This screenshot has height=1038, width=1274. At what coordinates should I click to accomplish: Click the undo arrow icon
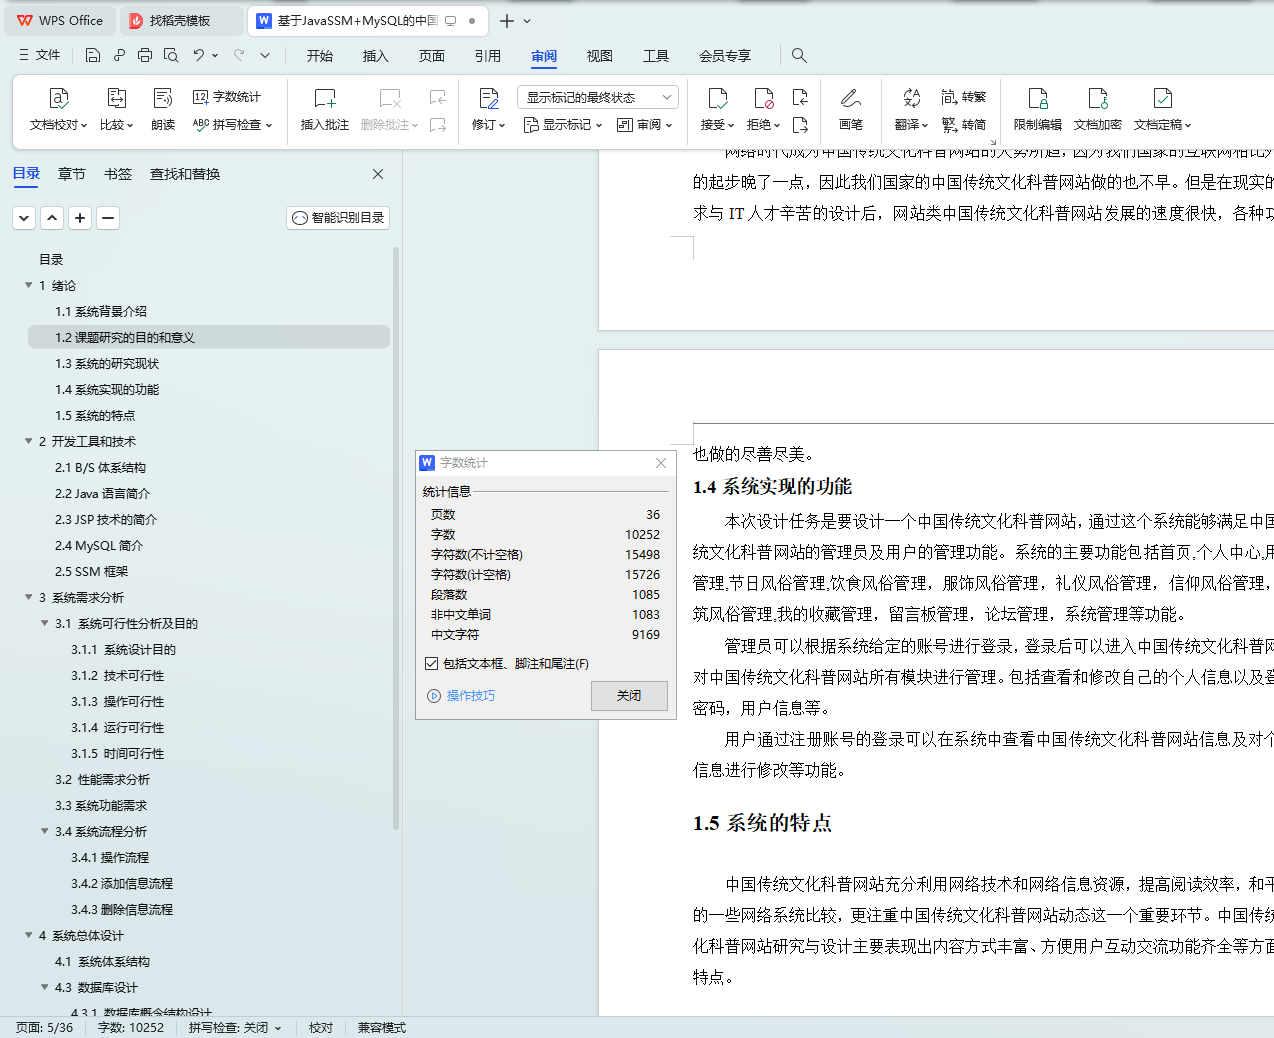tap(199, 55)
